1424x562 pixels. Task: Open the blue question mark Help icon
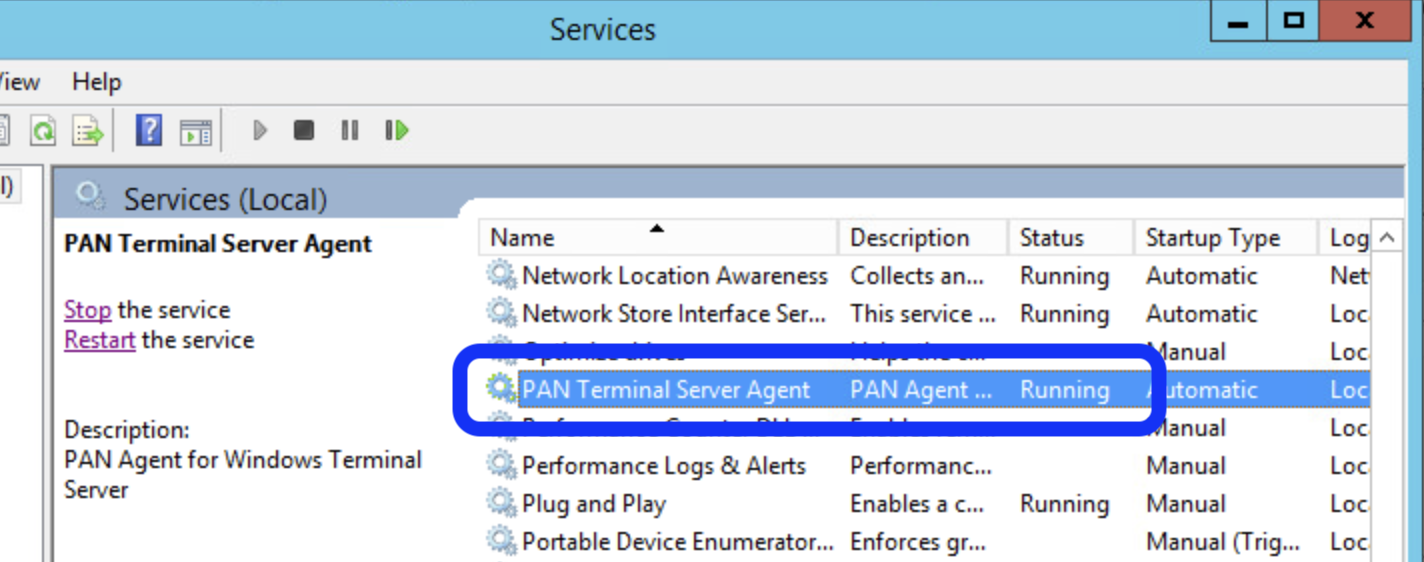148,130
